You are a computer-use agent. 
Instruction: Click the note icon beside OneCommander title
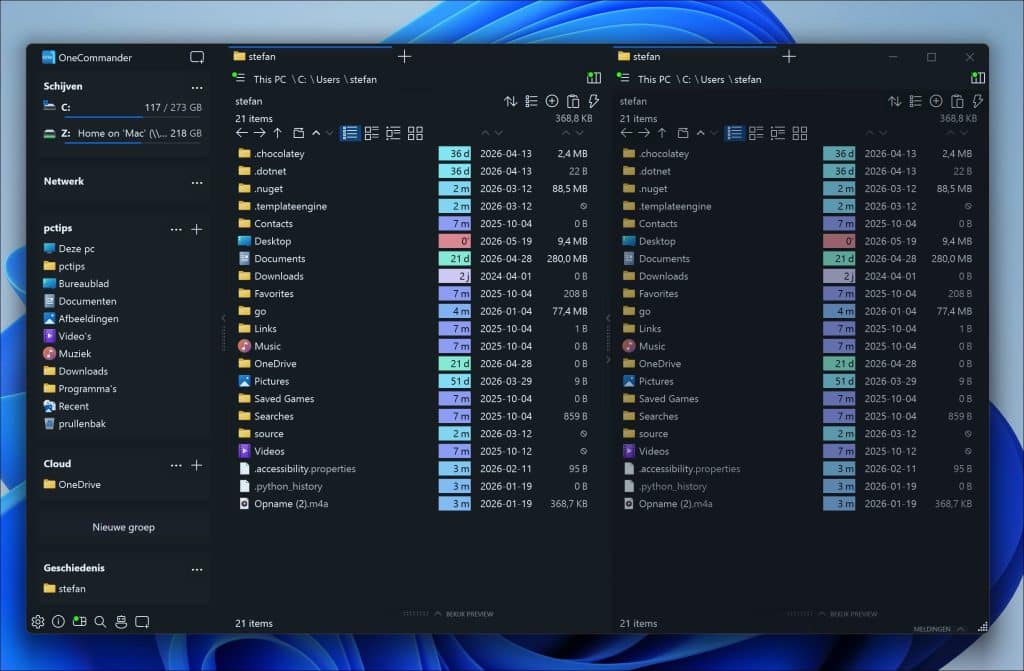(197, 57)
